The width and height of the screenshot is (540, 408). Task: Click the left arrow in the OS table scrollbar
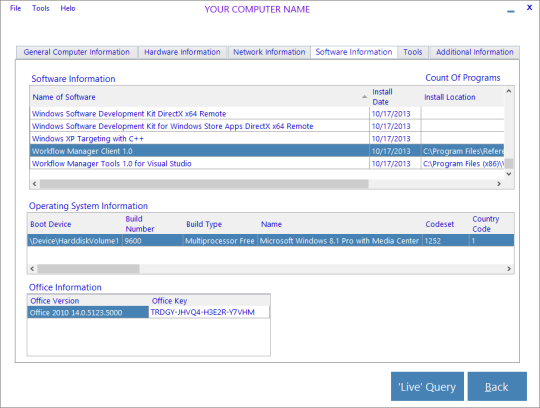tap(32, 269)
